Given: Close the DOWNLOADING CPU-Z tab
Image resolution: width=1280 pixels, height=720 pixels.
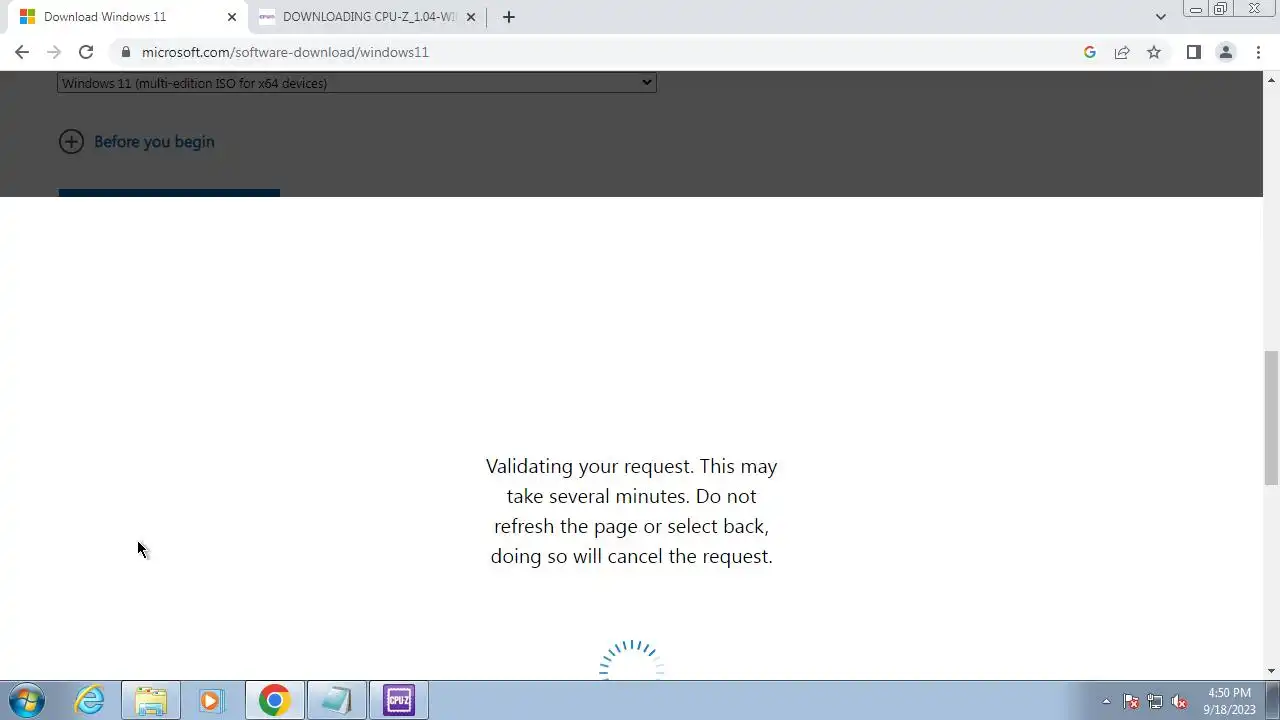Looking at the screenshot, I should pyautogui.click(x=471, y=17).
